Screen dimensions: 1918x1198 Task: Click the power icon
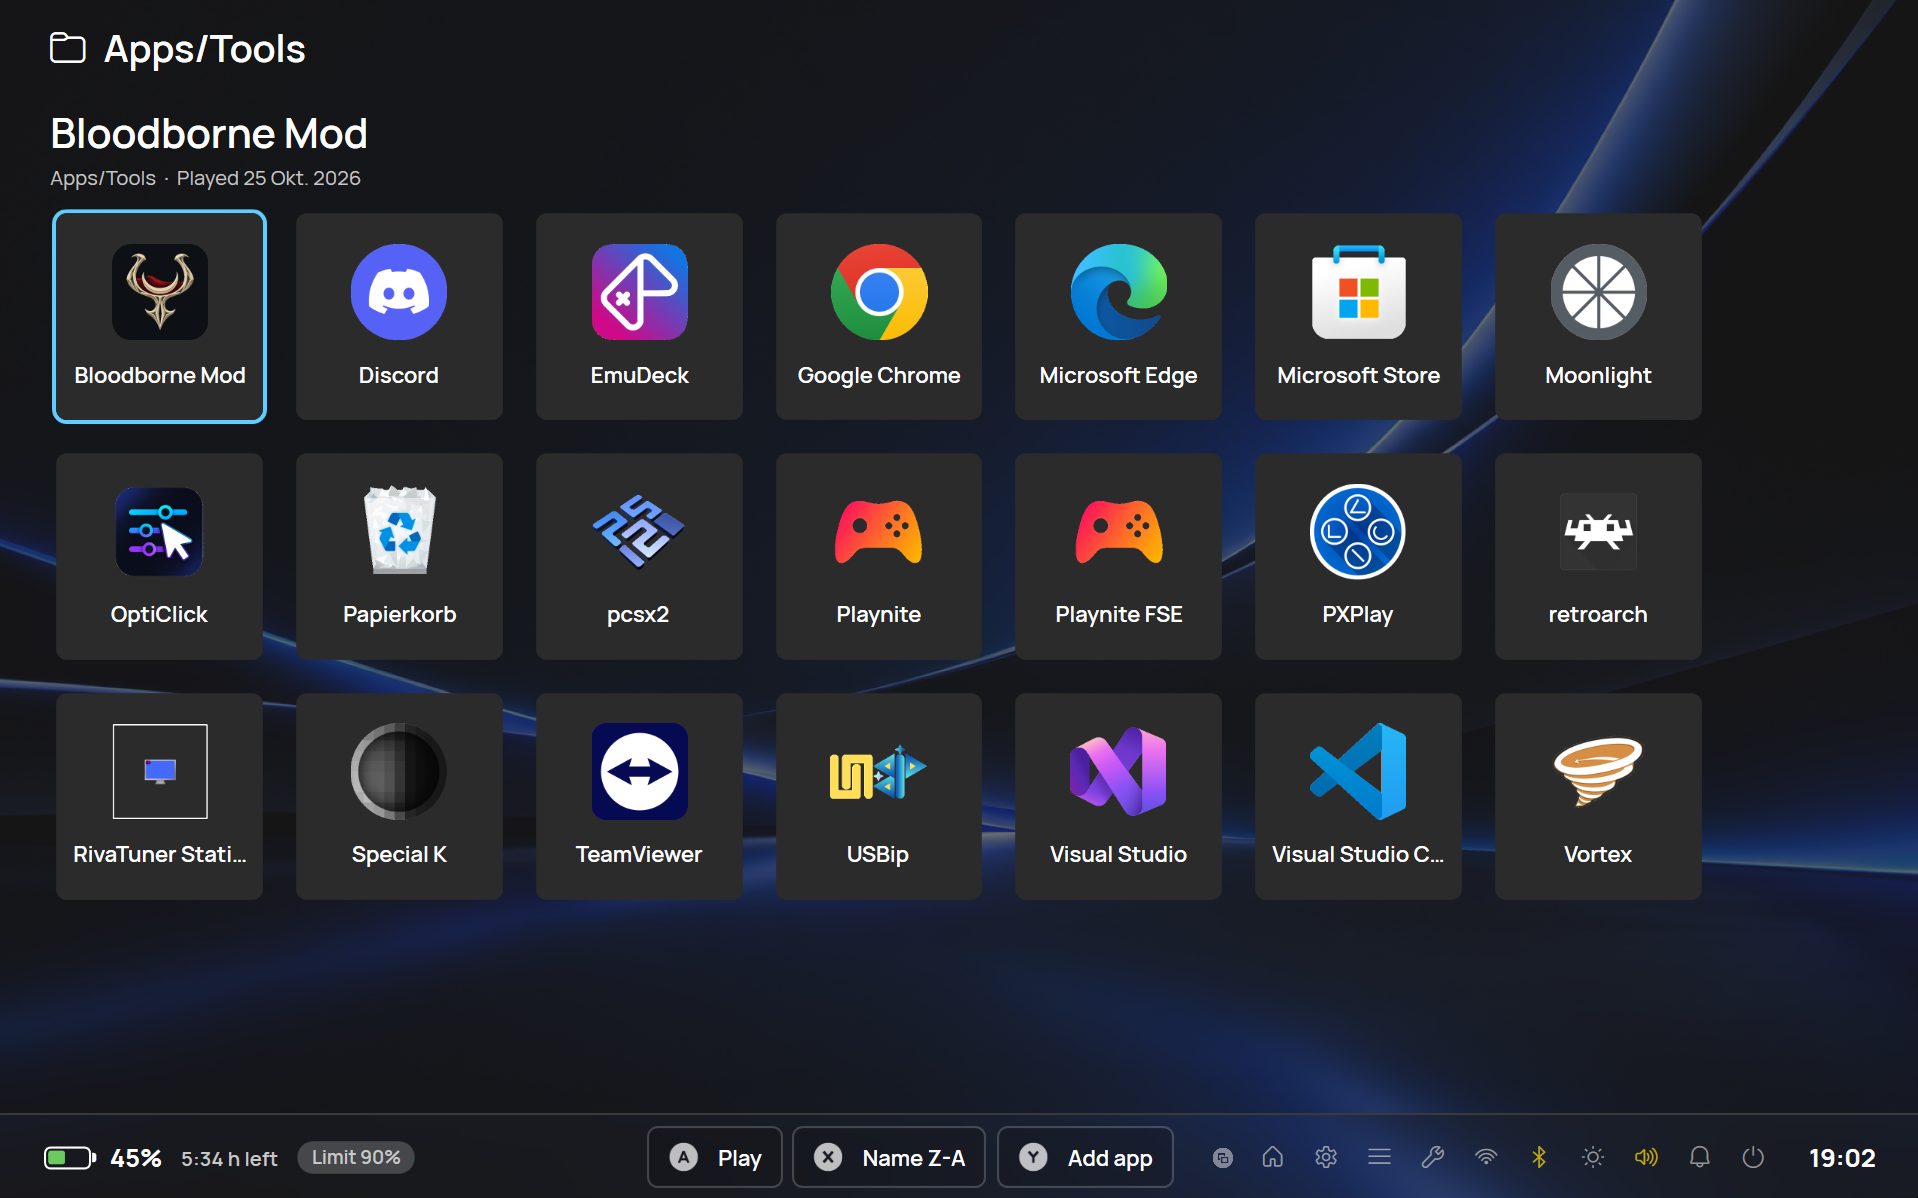click(x=1753, y=1157)
